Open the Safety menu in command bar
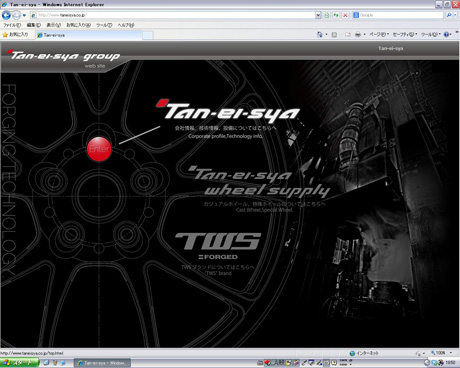460x368 pixels. pyautogui.click(x=405, y=34)
